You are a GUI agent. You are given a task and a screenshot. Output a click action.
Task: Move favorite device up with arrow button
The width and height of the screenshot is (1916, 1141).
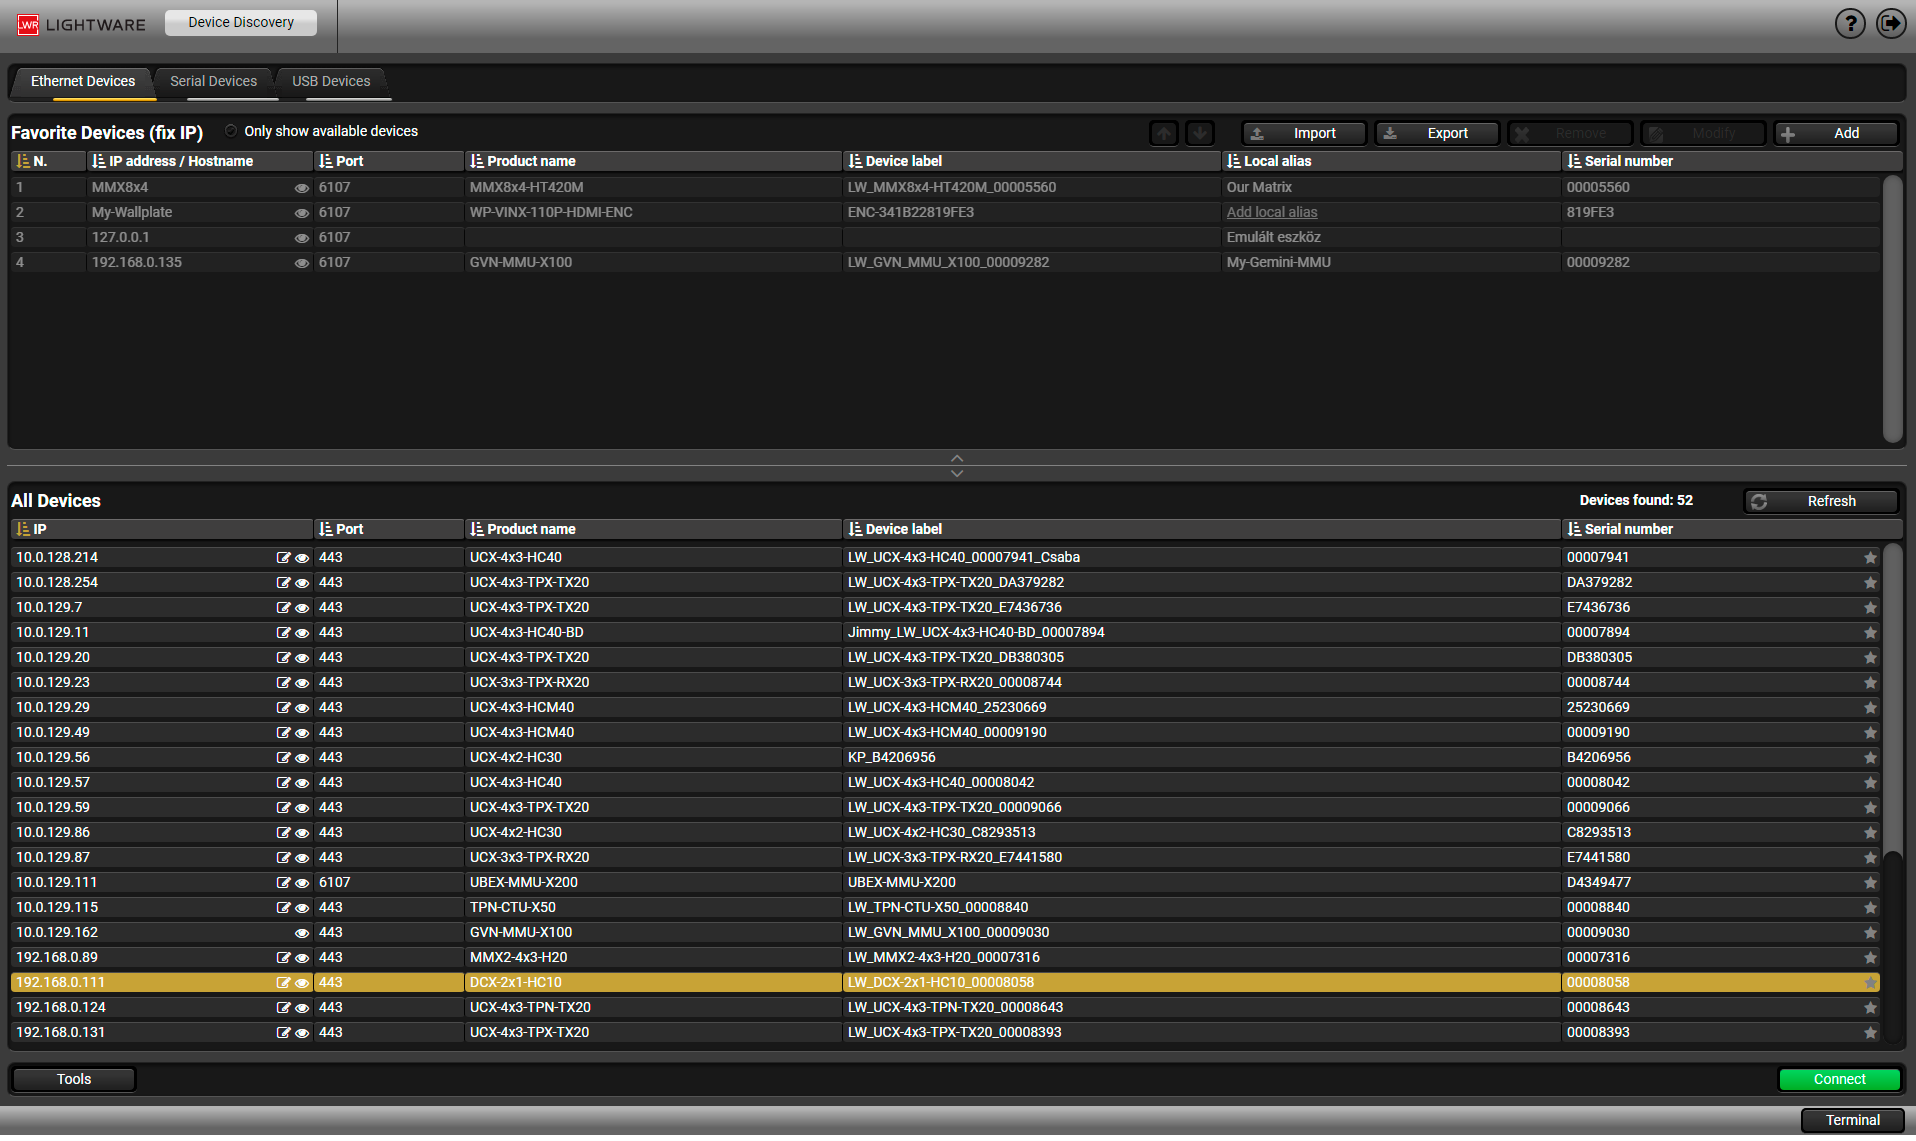pyautogui.click(x=1164, y=133)
